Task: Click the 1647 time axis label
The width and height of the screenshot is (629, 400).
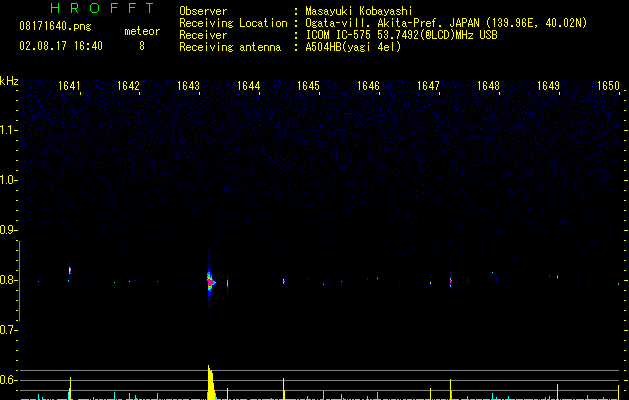Action: tap(428, 86)
